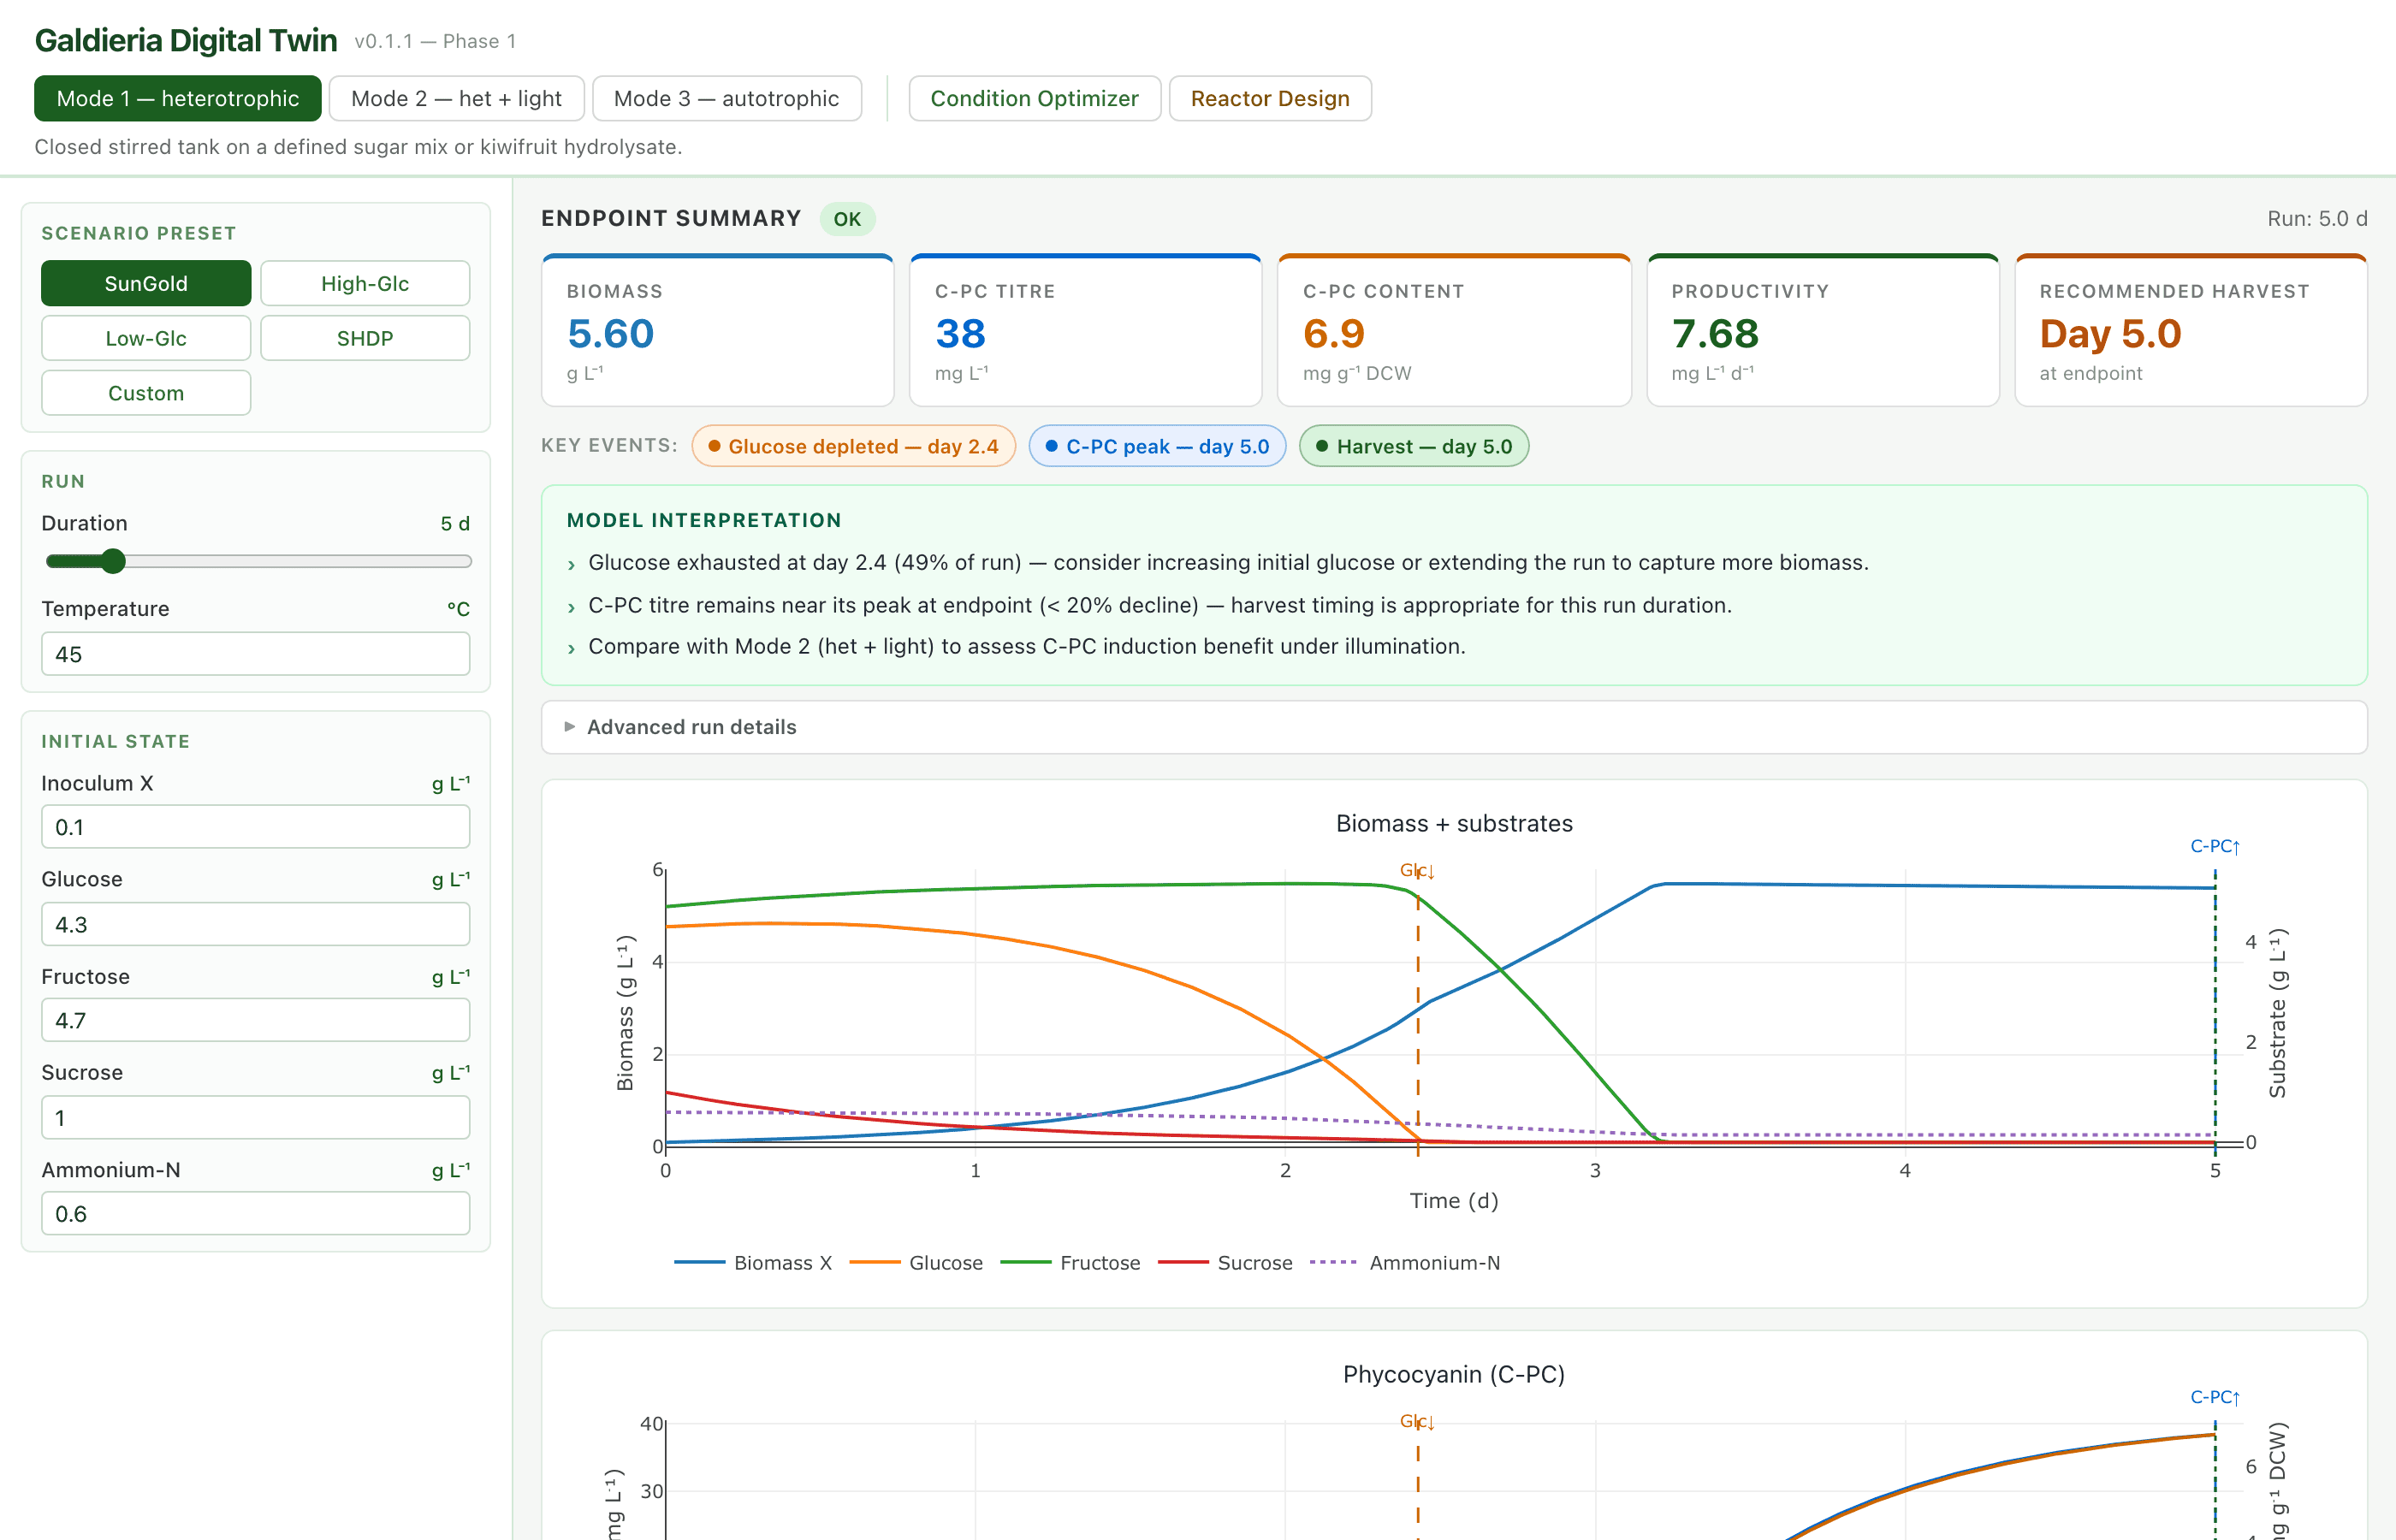
Task: Click the Sucrose concentration input field
Action: coord(256,1117)
